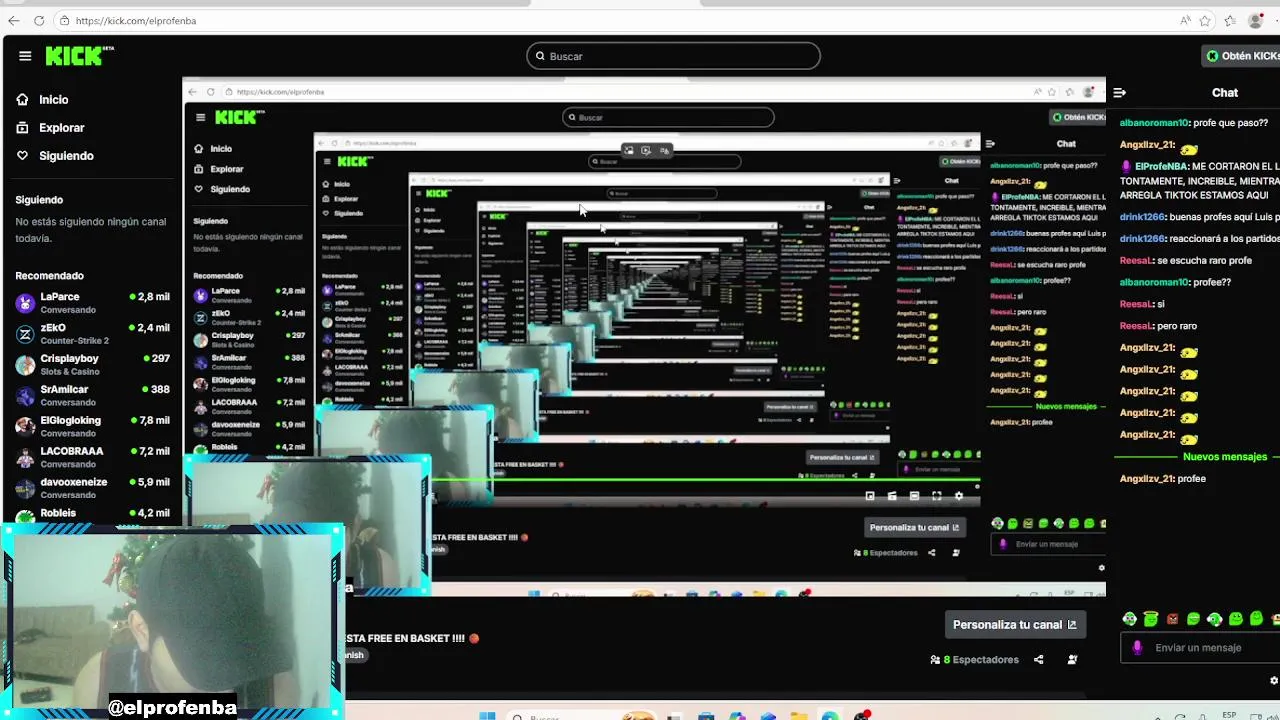Pick the green emote wearing a halo

click(1151, 619)
